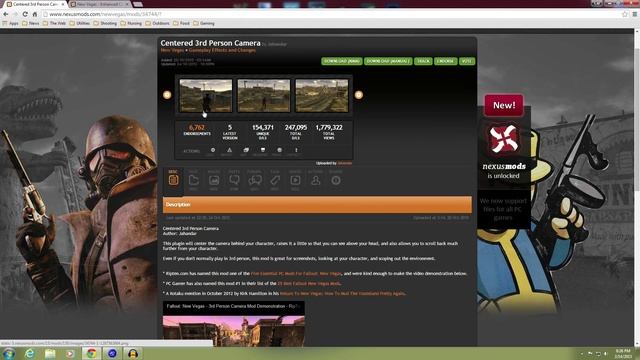Launch Internet Explorer from taskbar
This screenshot has width=640, height=360.
coord(29,353)
